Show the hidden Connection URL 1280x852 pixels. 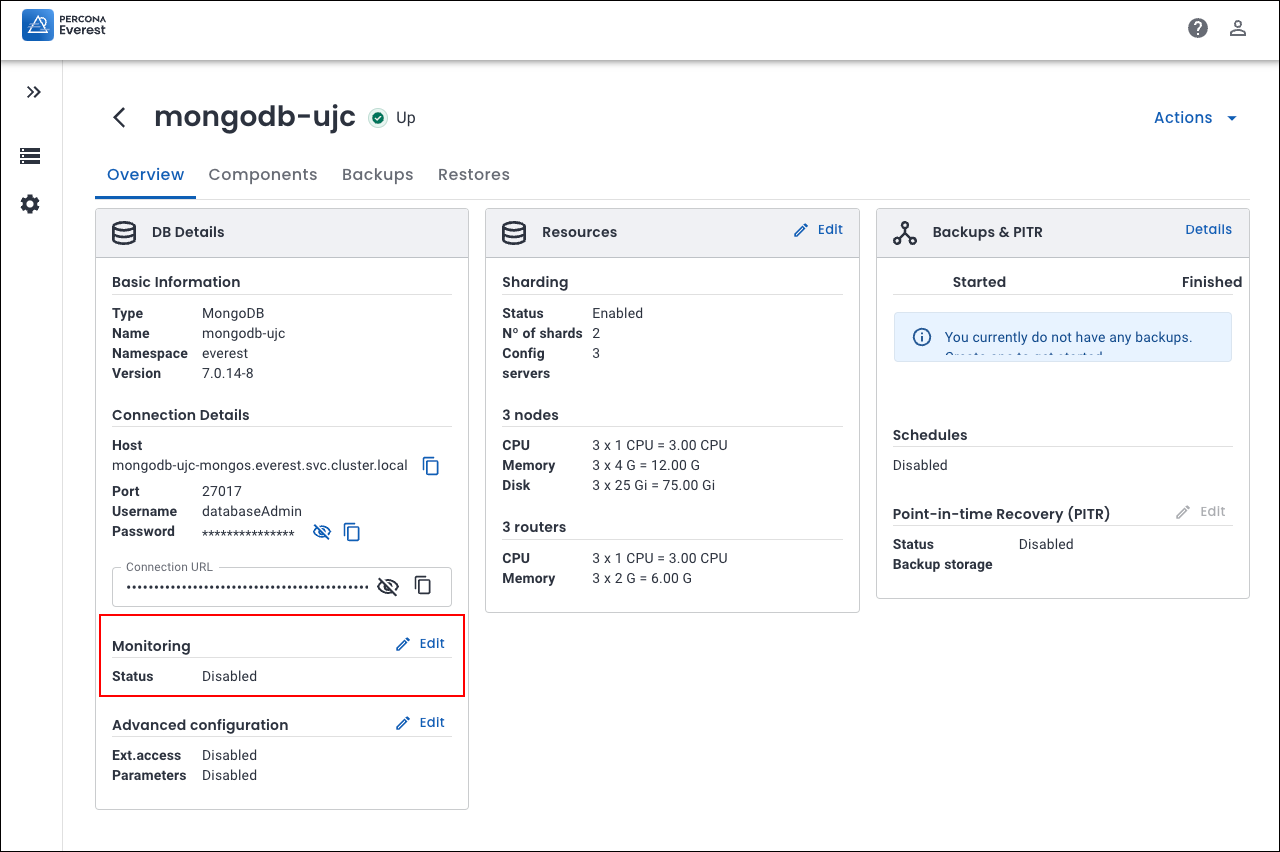[388, 586]
